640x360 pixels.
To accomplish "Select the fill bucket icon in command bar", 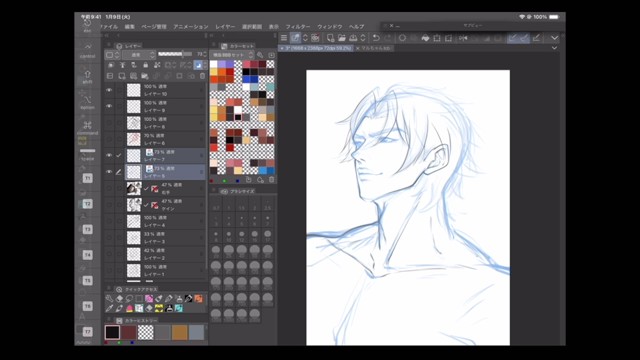I will pyautogui.click(x=425, y=38).
